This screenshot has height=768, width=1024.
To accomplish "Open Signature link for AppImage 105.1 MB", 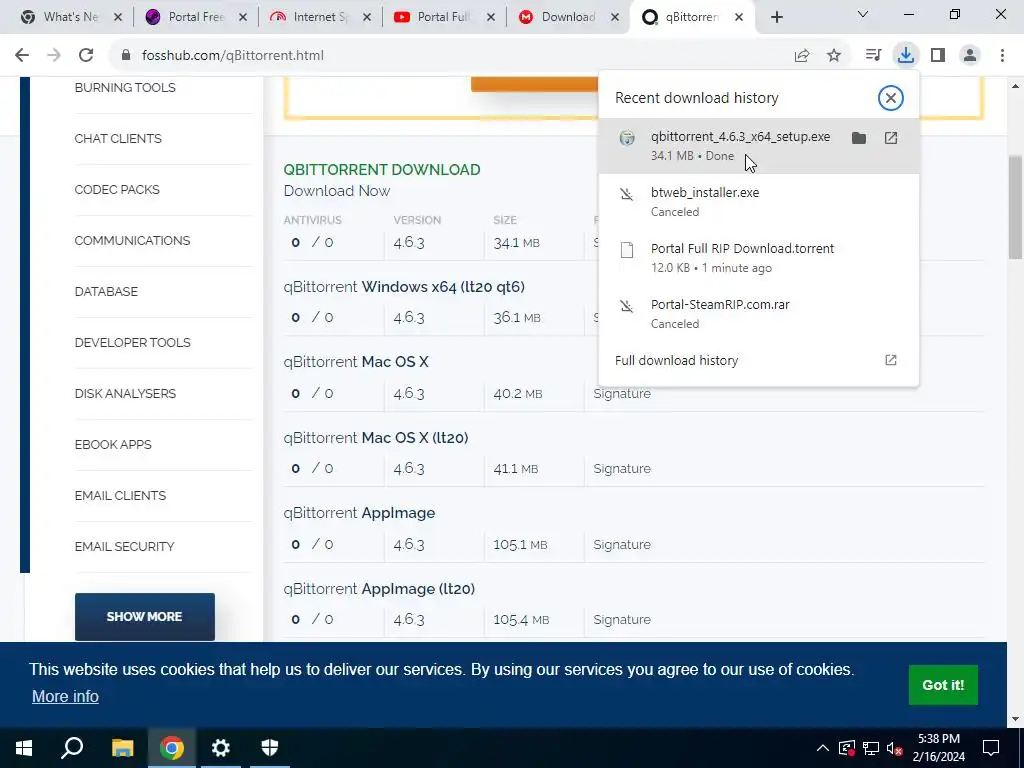I will (x=622, y=545).
